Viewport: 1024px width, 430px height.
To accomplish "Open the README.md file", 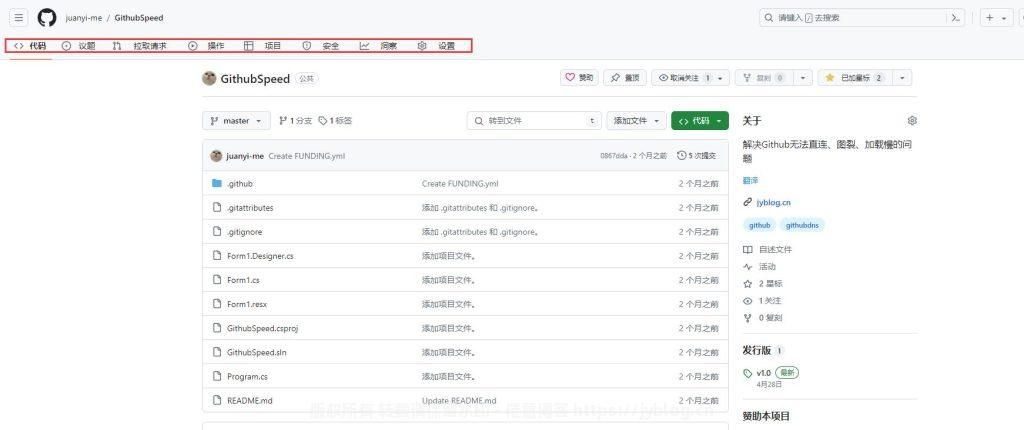I will (x=249, y=401).
